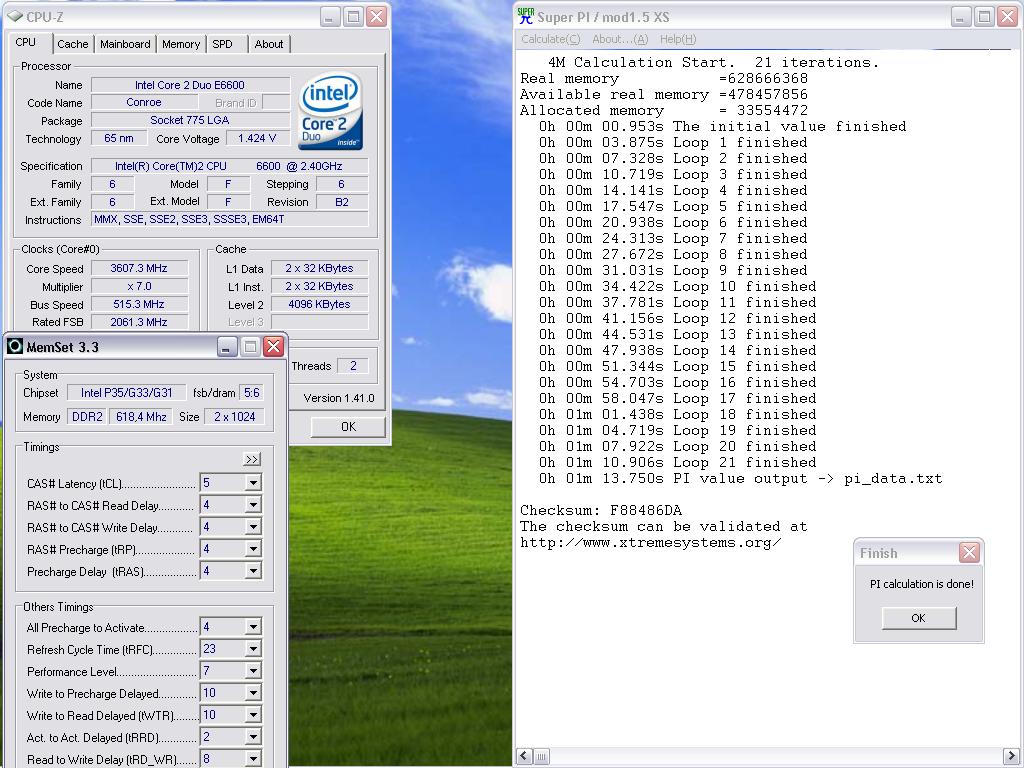The height and width of the screenshot is (768, 1024).
Task: Open the Write to Precharge Delayed dropdown
Action: 253,693
